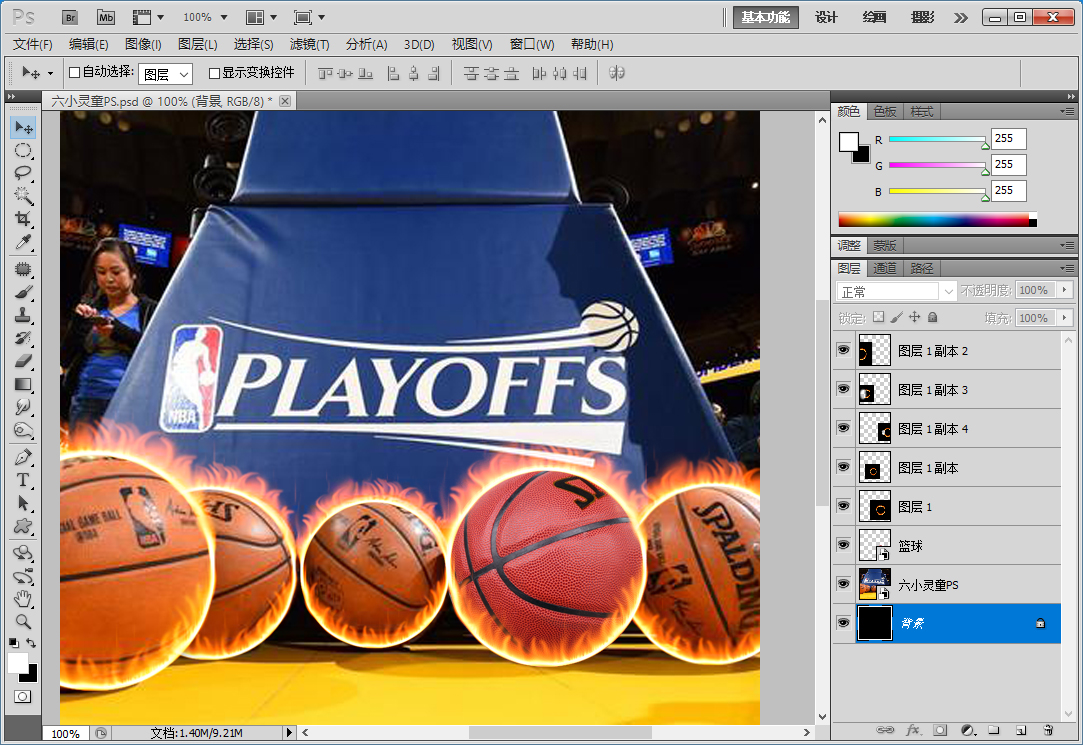Select the History Brush tool
The image size is (1083, 745).
[23, 338]
